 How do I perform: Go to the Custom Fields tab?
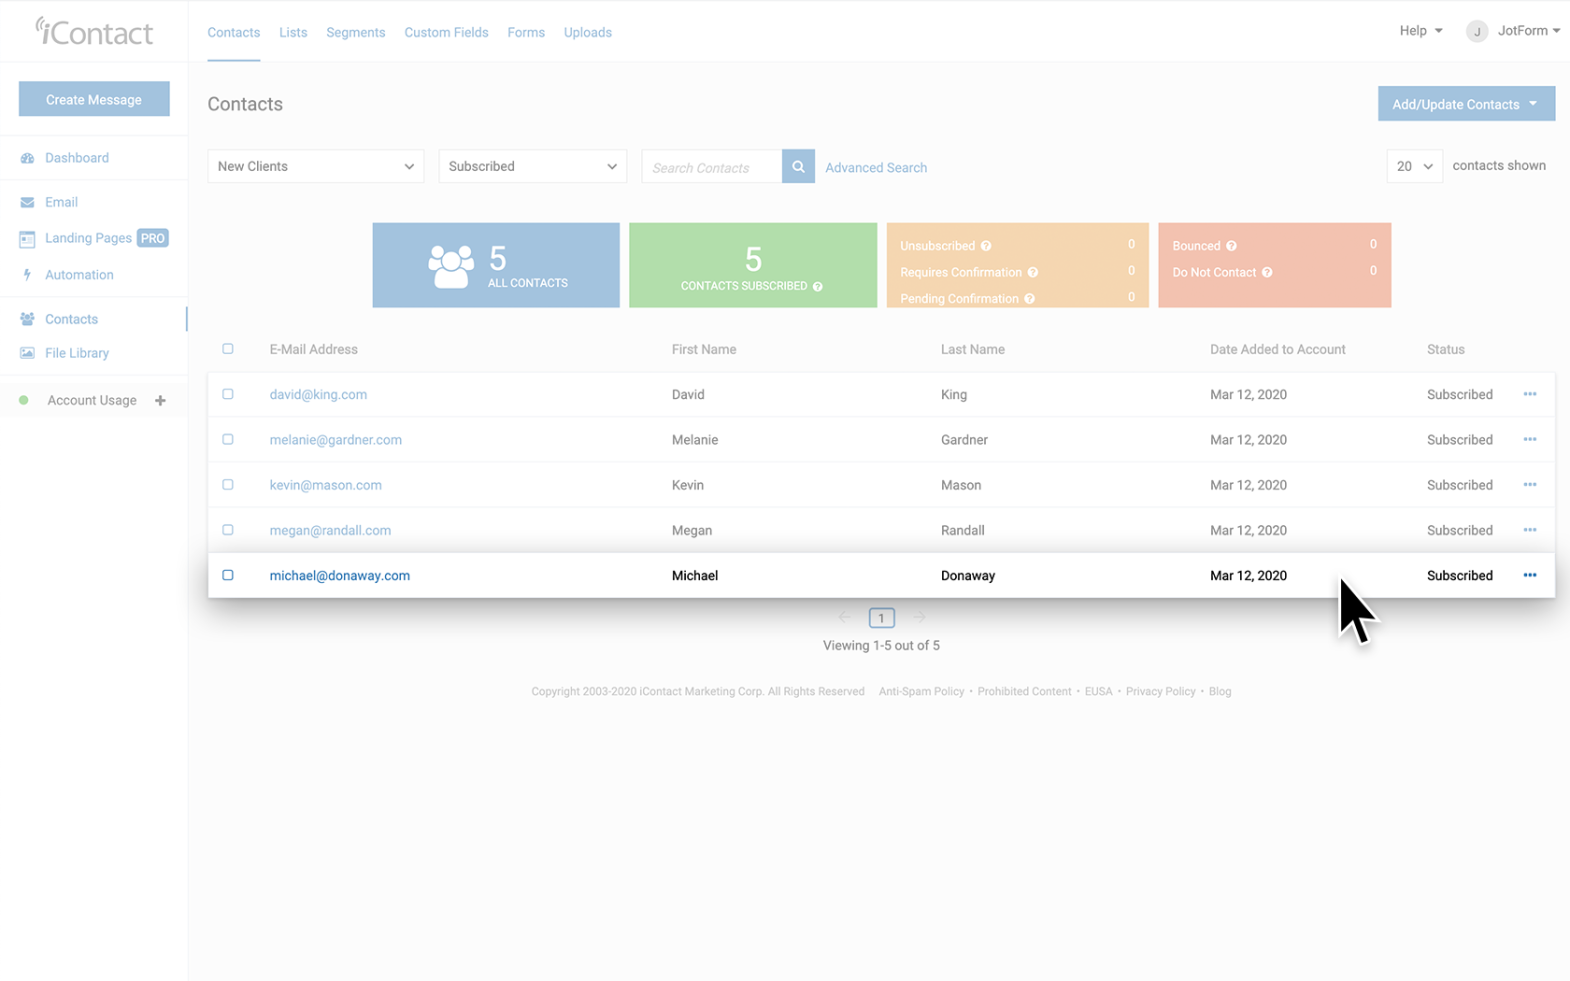[x=446, y=32]
